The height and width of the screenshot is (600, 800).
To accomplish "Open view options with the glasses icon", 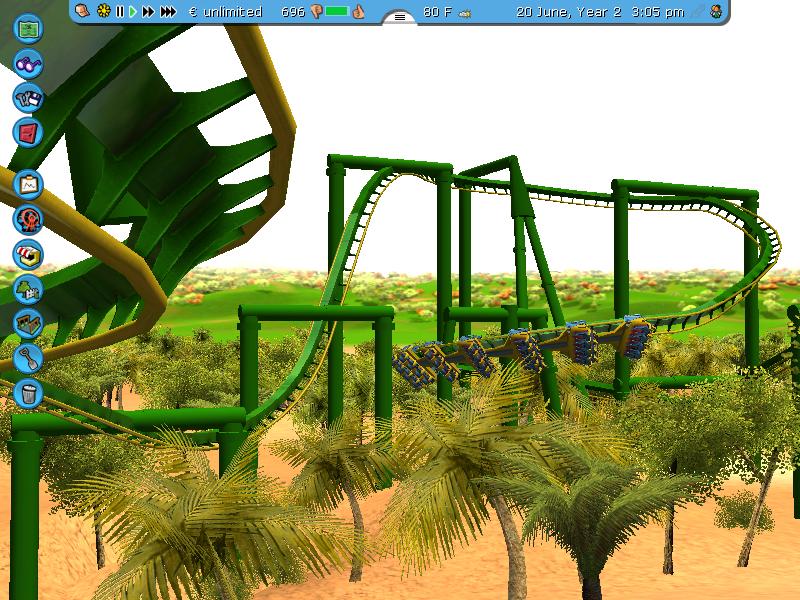I will pos(28,64).
